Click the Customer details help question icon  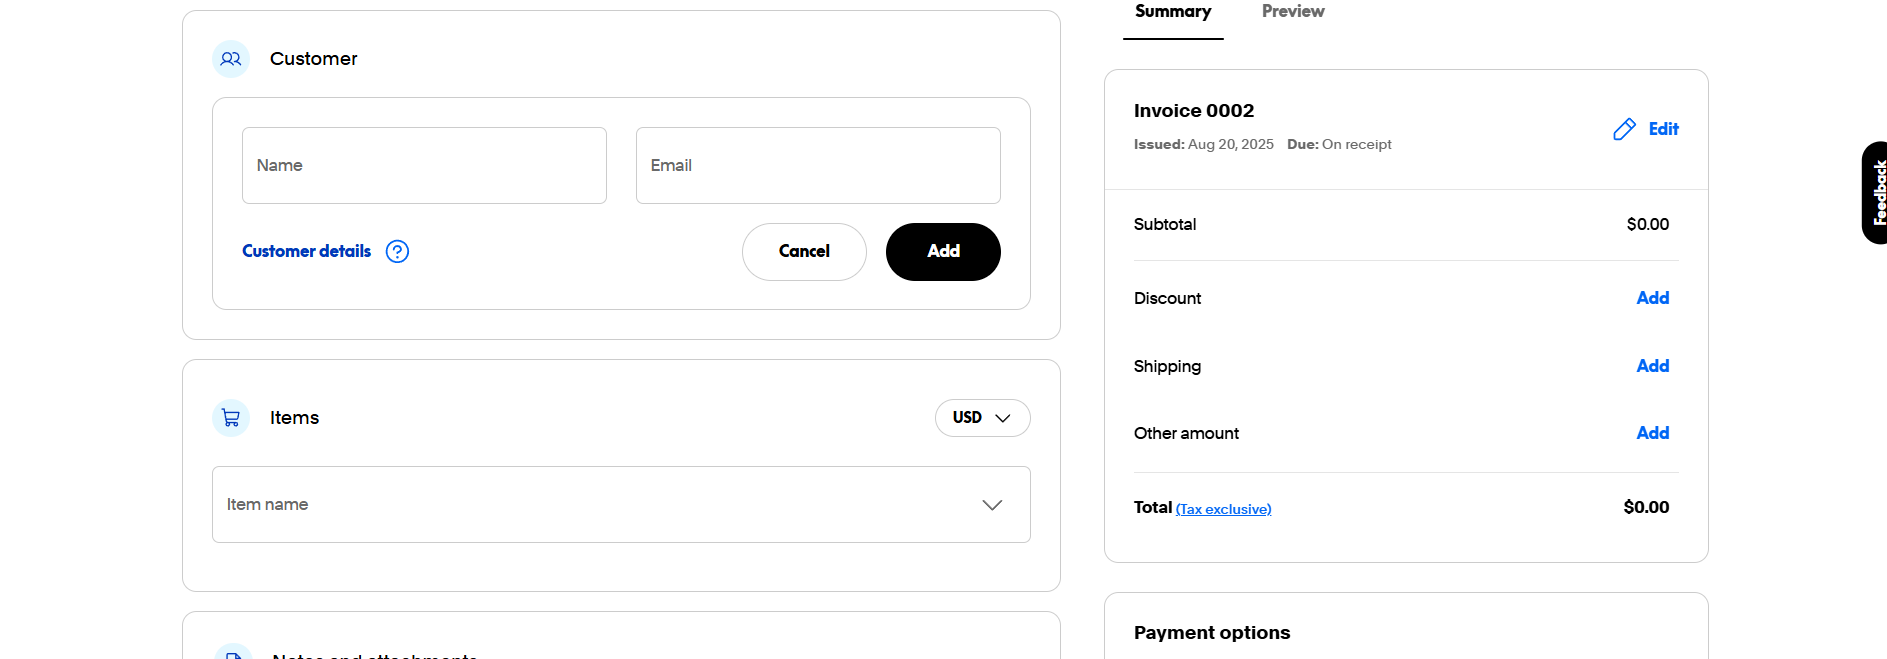(397, 252)
